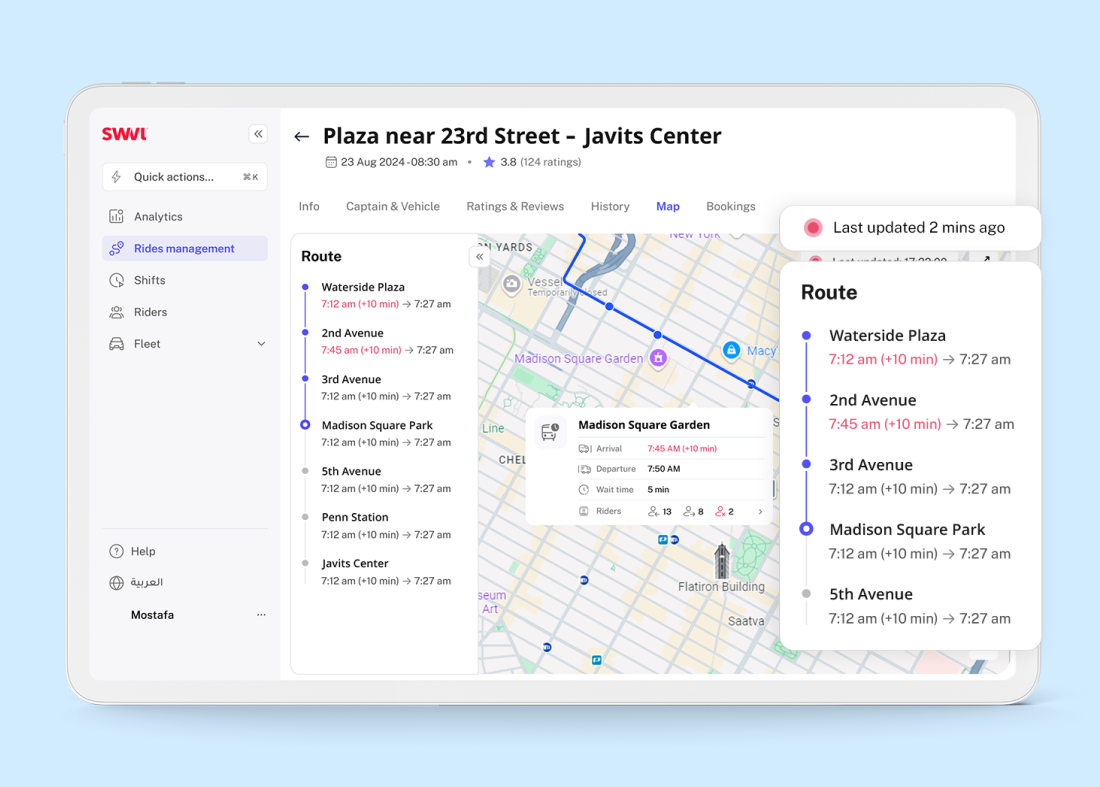Click the Rides management route icon
This screenshot has height=787, width=1100.
click(x=116, y=248)
